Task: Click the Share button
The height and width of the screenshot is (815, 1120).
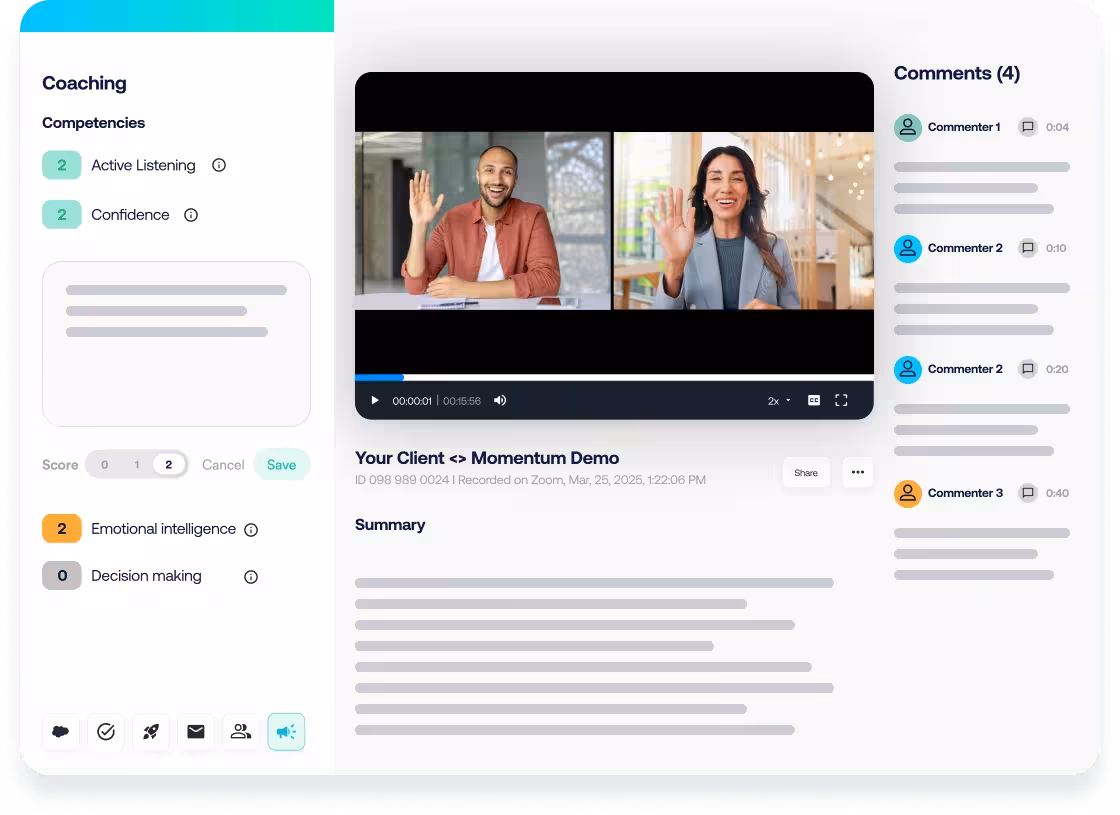Action: [806, 472]
